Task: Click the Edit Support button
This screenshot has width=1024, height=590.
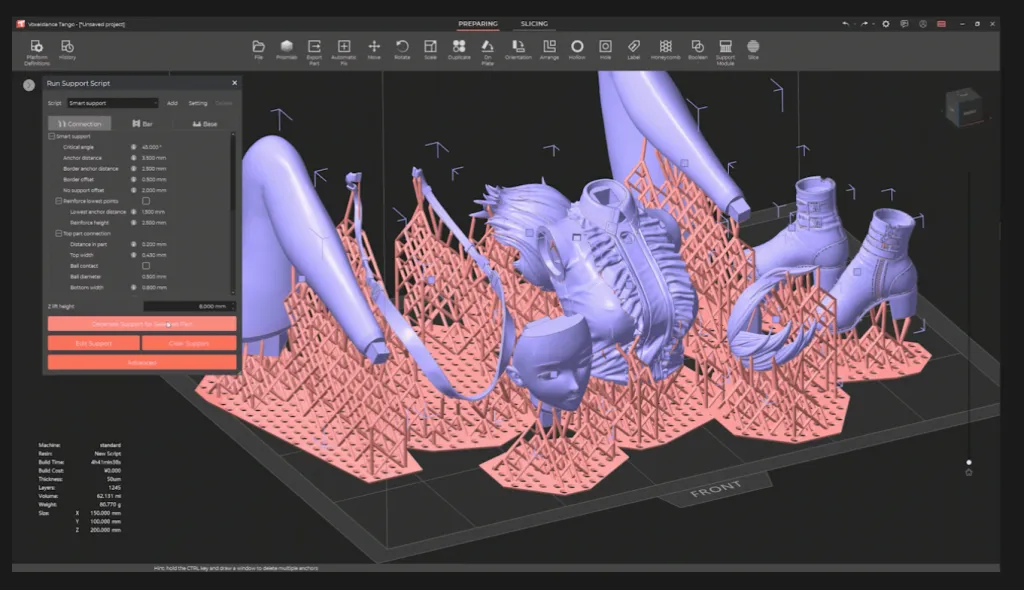Action: [93, 343]
